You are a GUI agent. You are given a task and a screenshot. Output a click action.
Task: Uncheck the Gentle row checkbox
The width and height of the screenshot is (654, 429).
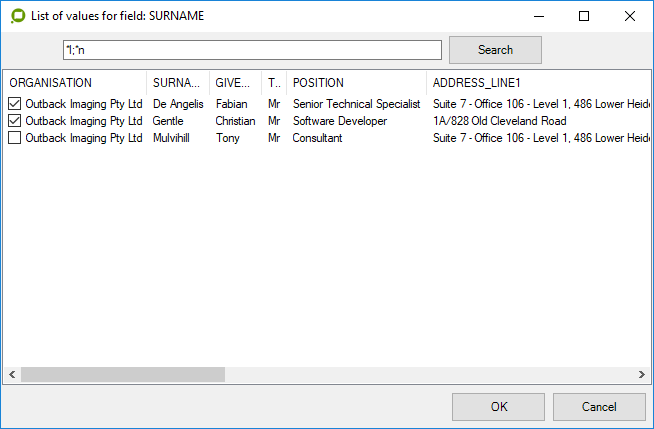tap(15, 121)
